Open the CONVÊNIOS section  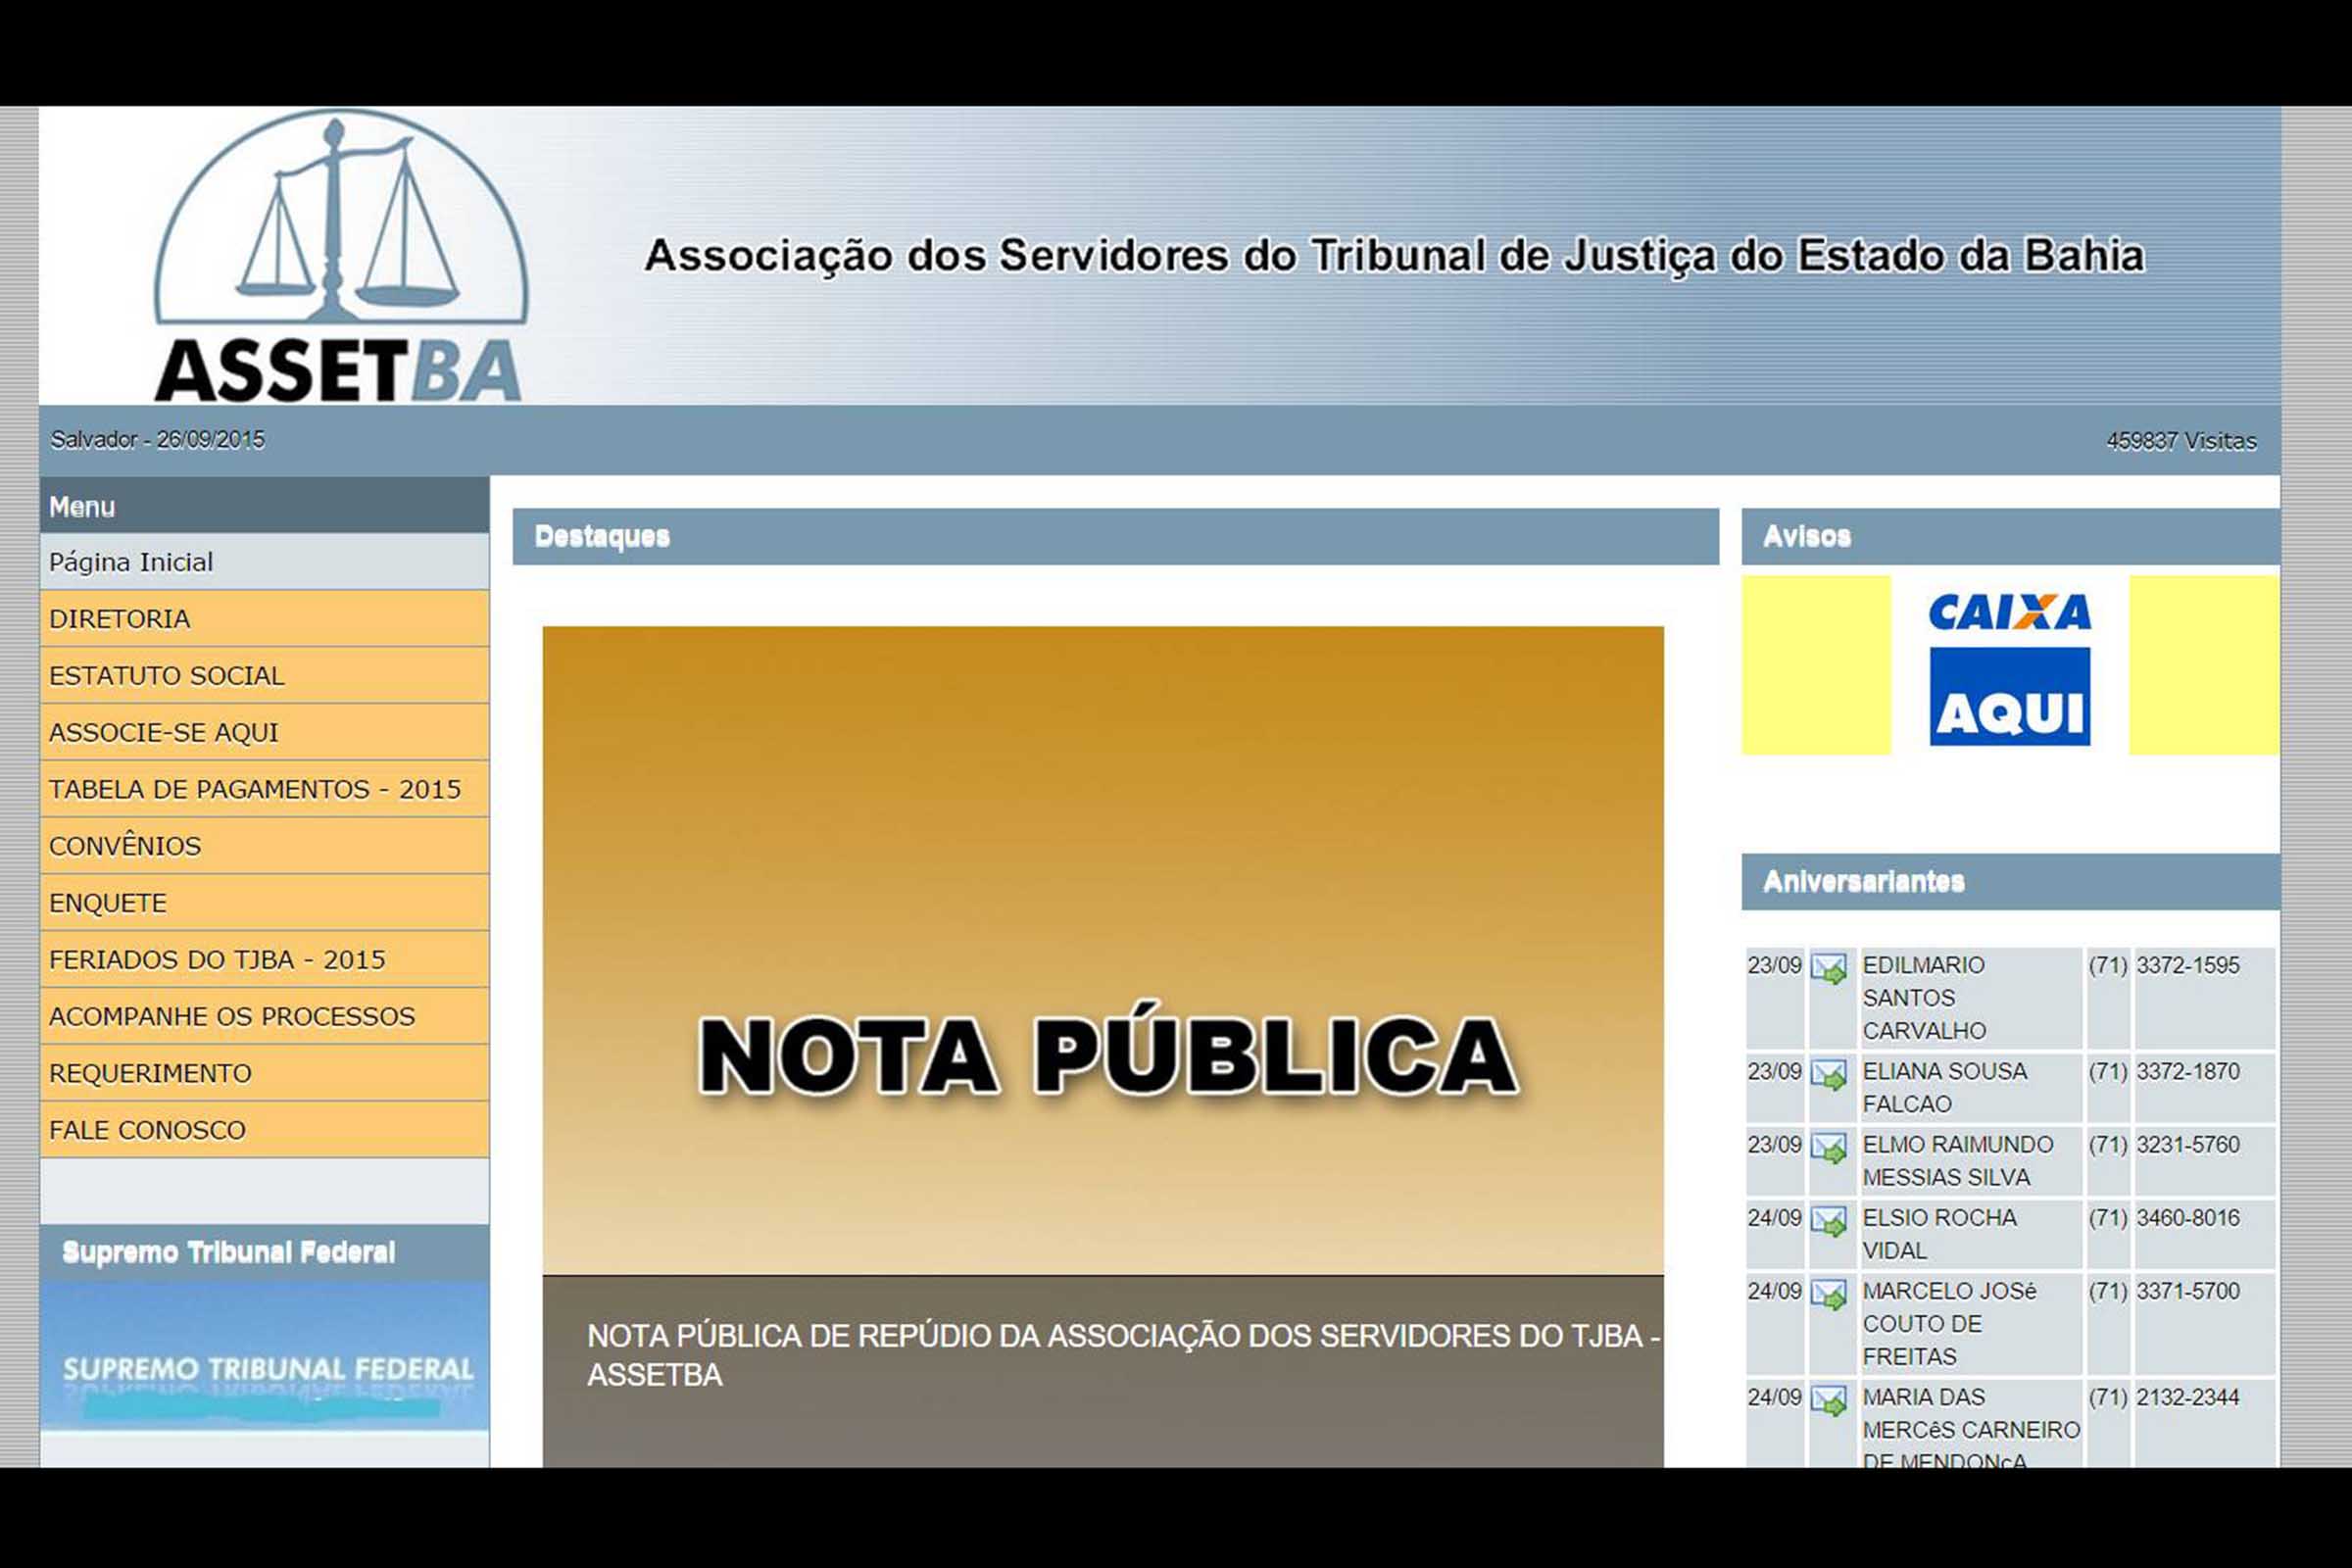pyautogui.click(x=123, y=846)
